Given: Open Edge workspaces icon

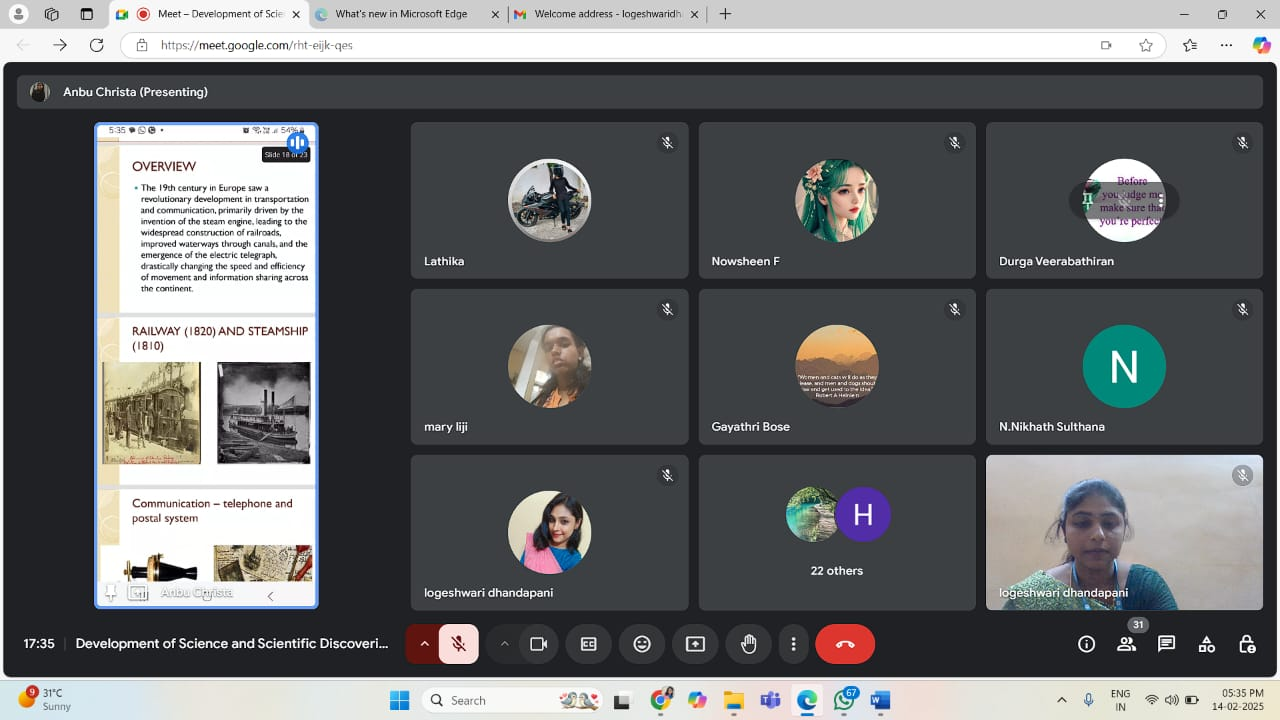Looking at the screenshot, I should click(52, 14).
